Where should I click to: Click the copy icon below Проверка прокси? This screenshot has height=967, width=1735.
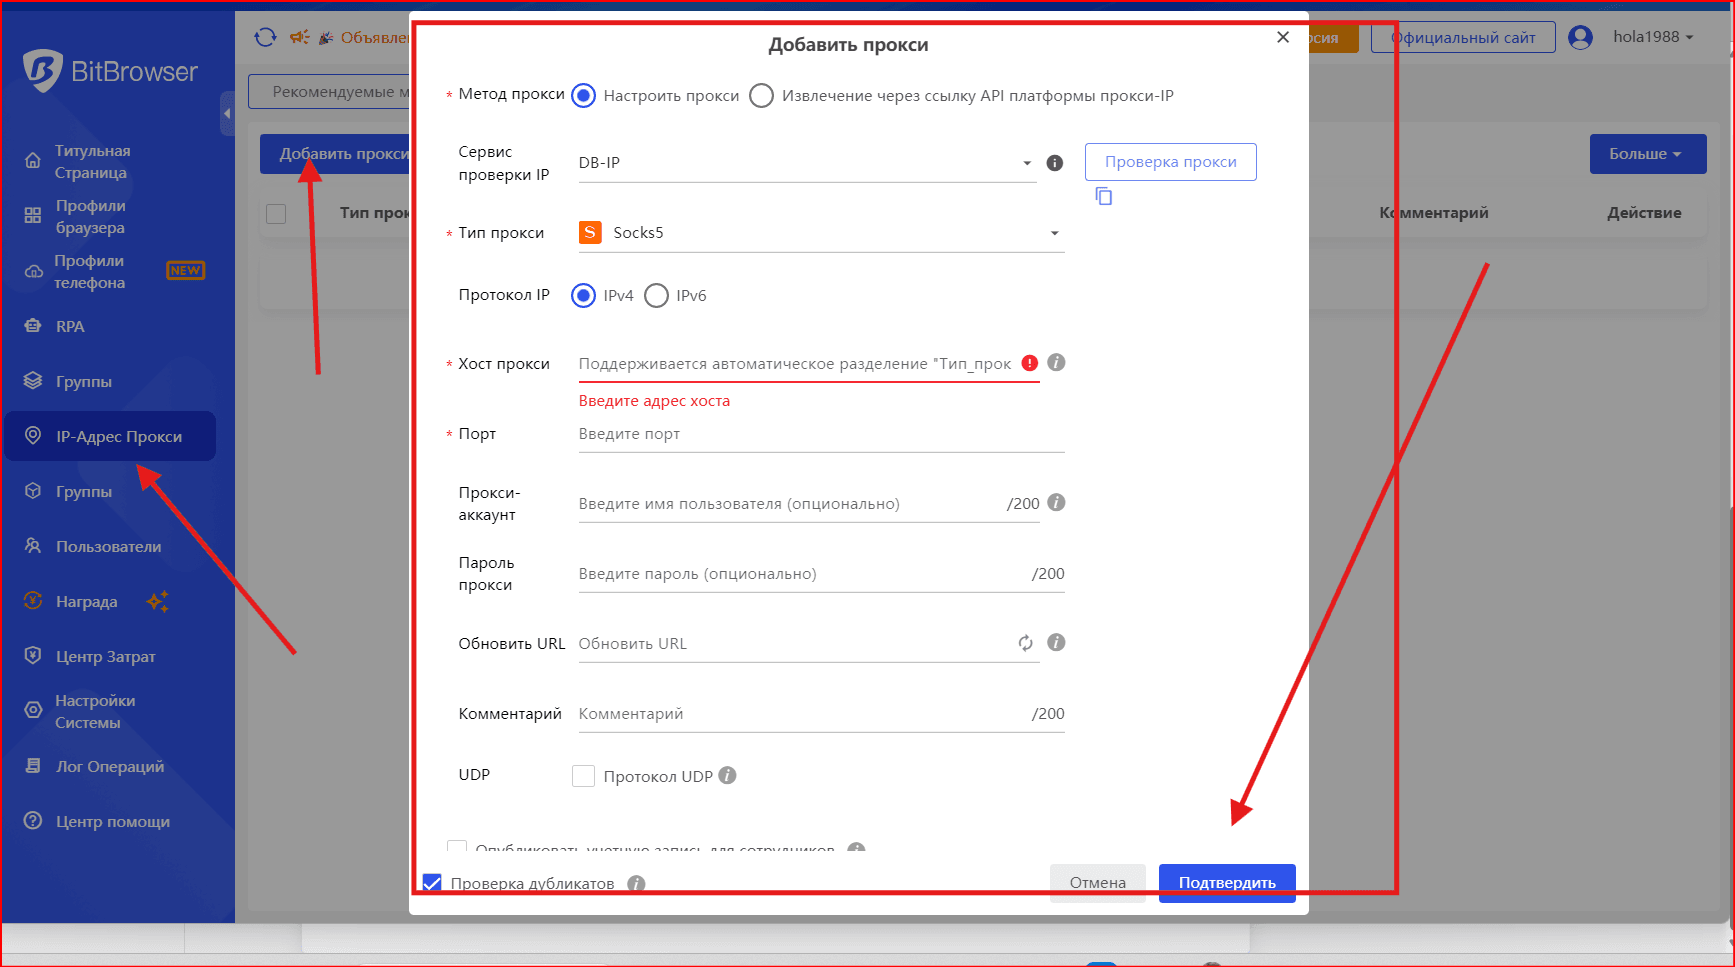(x=1103, y=196)
